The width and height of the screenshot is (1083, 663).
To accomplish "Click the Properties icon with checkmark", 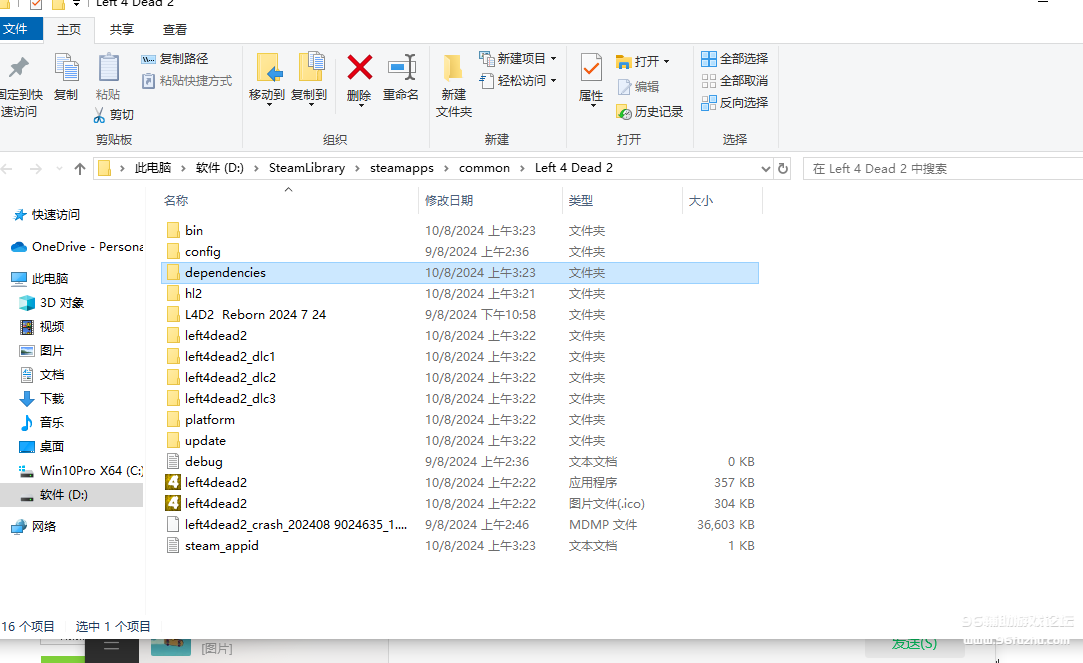I will [591, 70].
